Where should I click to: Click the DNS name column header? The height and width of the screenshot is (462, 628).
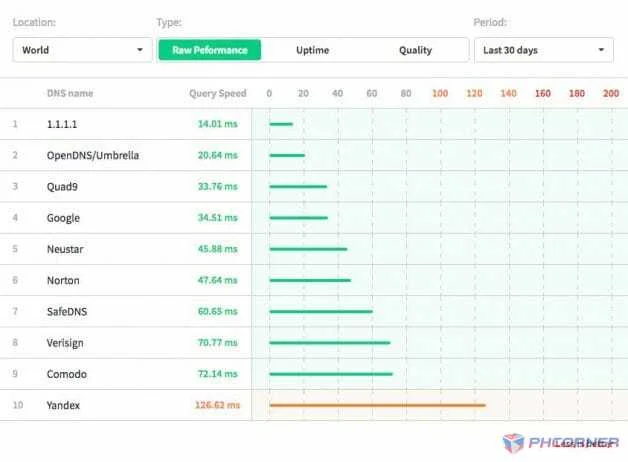(70, 93)
